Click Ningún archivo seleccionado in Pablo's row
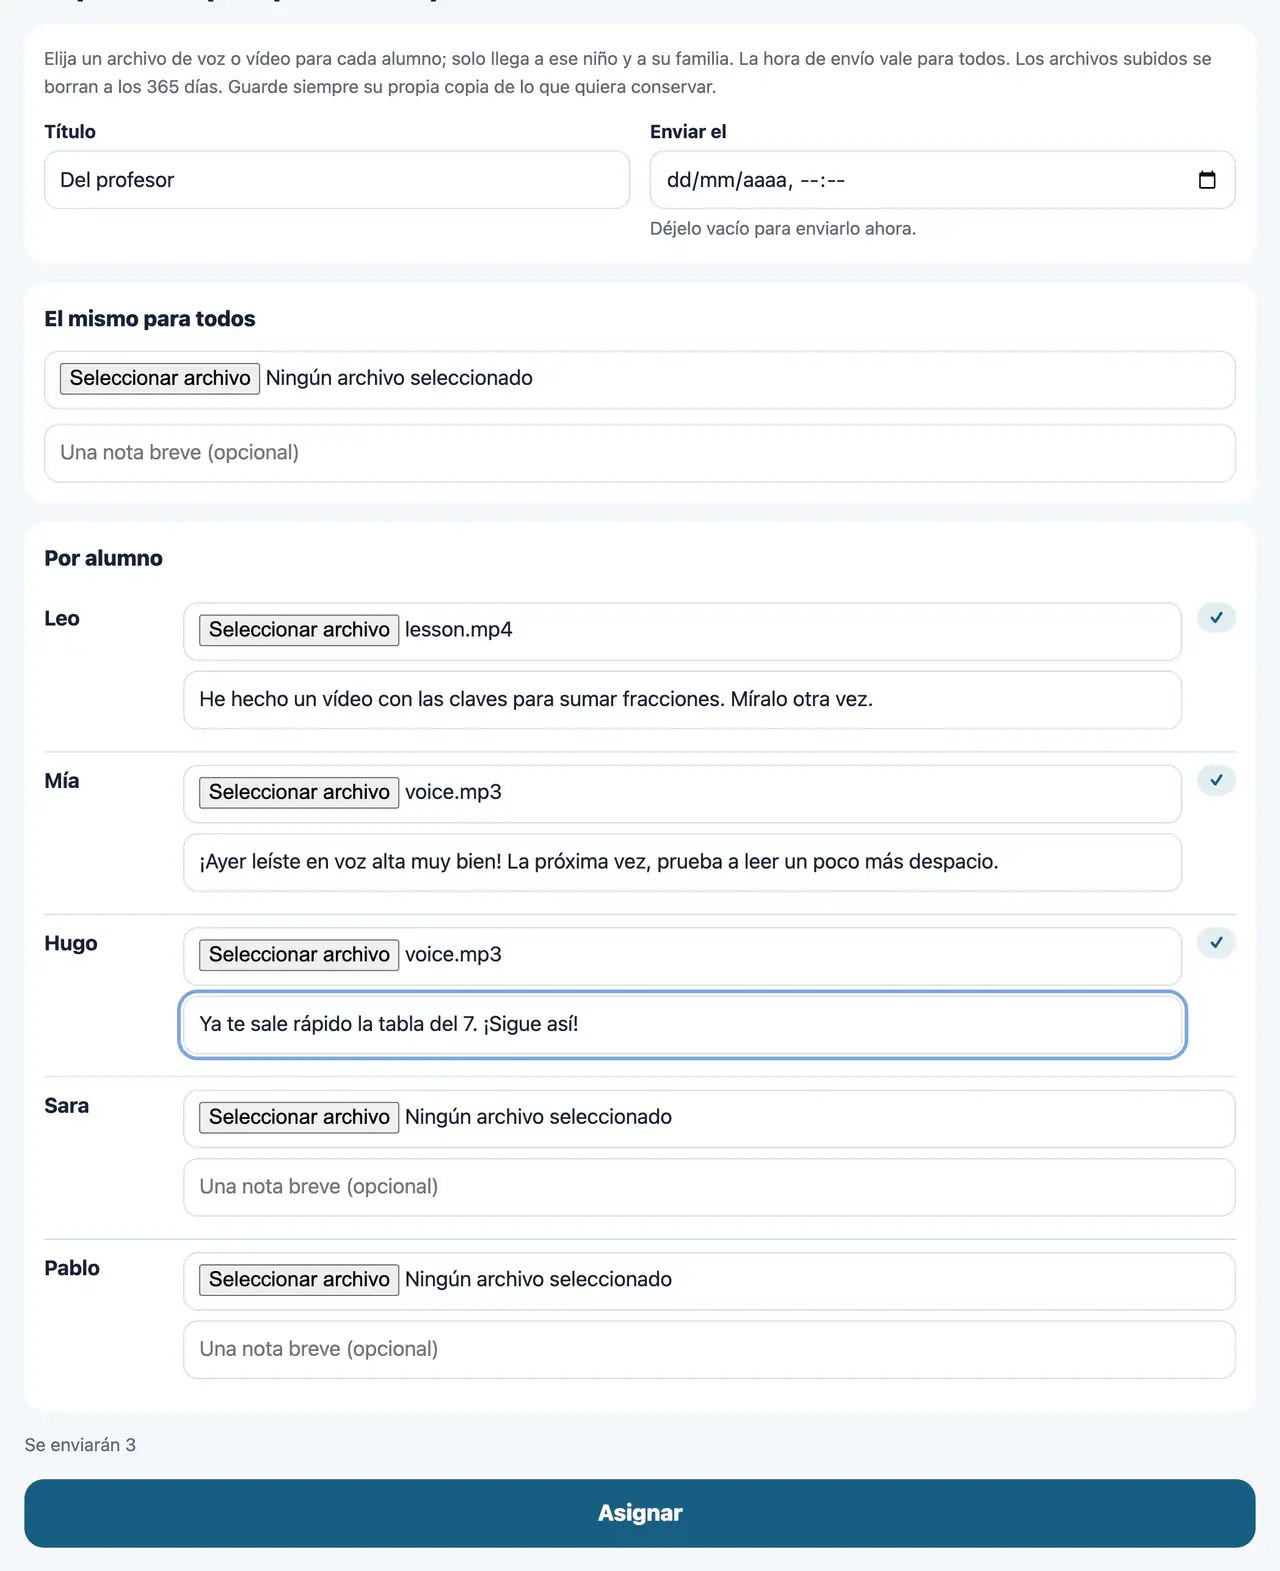Viewport: 1280px width, 1571px height. [538, 1280]
